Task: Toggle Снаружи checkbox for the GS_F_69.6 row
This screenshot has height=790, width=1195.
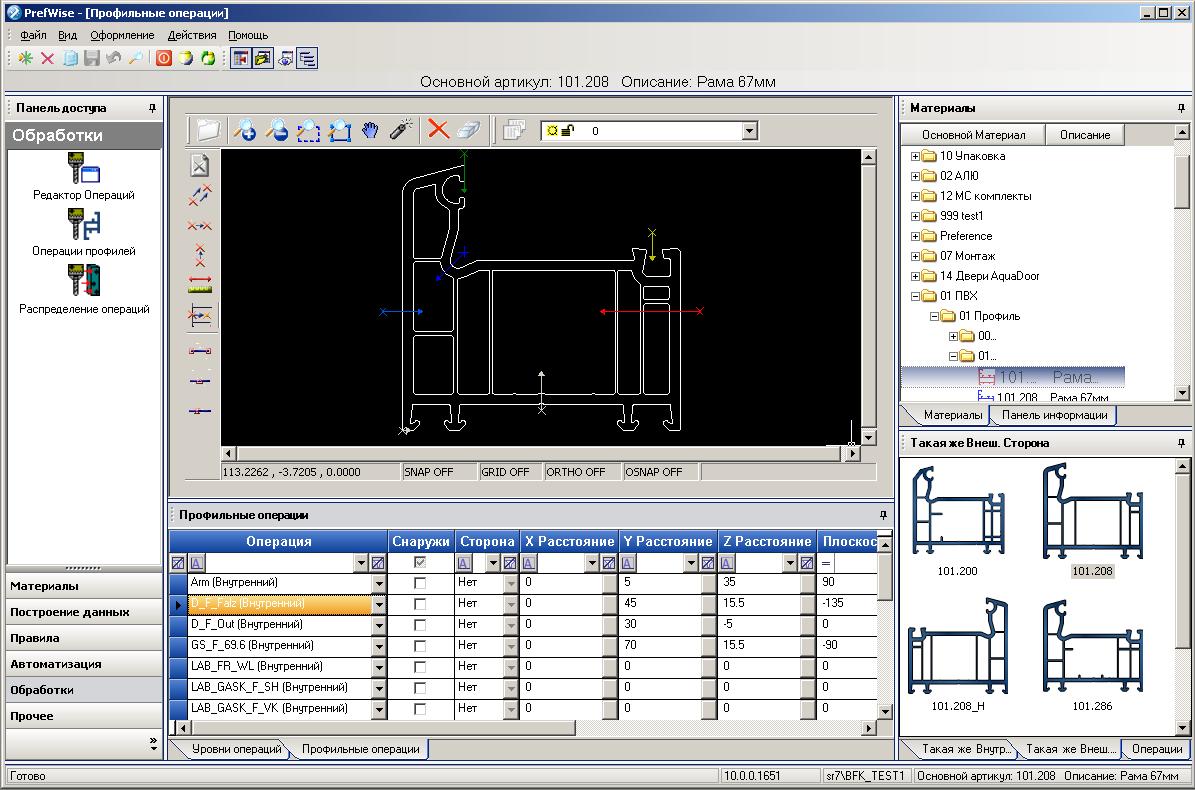Action: 419,646
